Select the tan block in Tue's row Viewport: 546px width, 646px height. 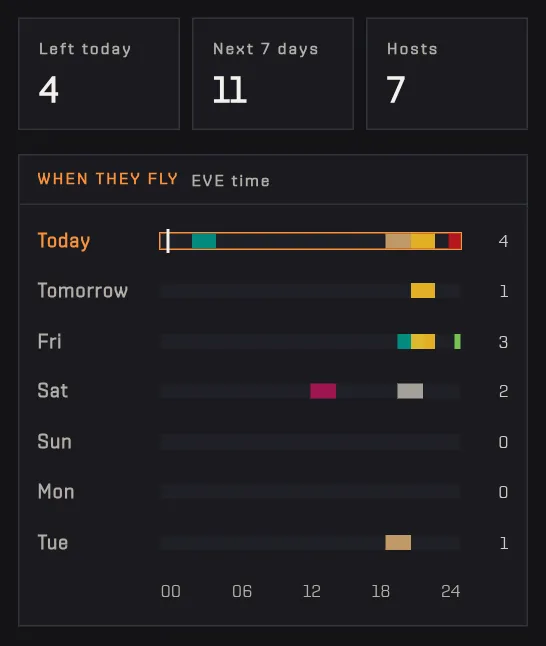(x=398, y=543)
